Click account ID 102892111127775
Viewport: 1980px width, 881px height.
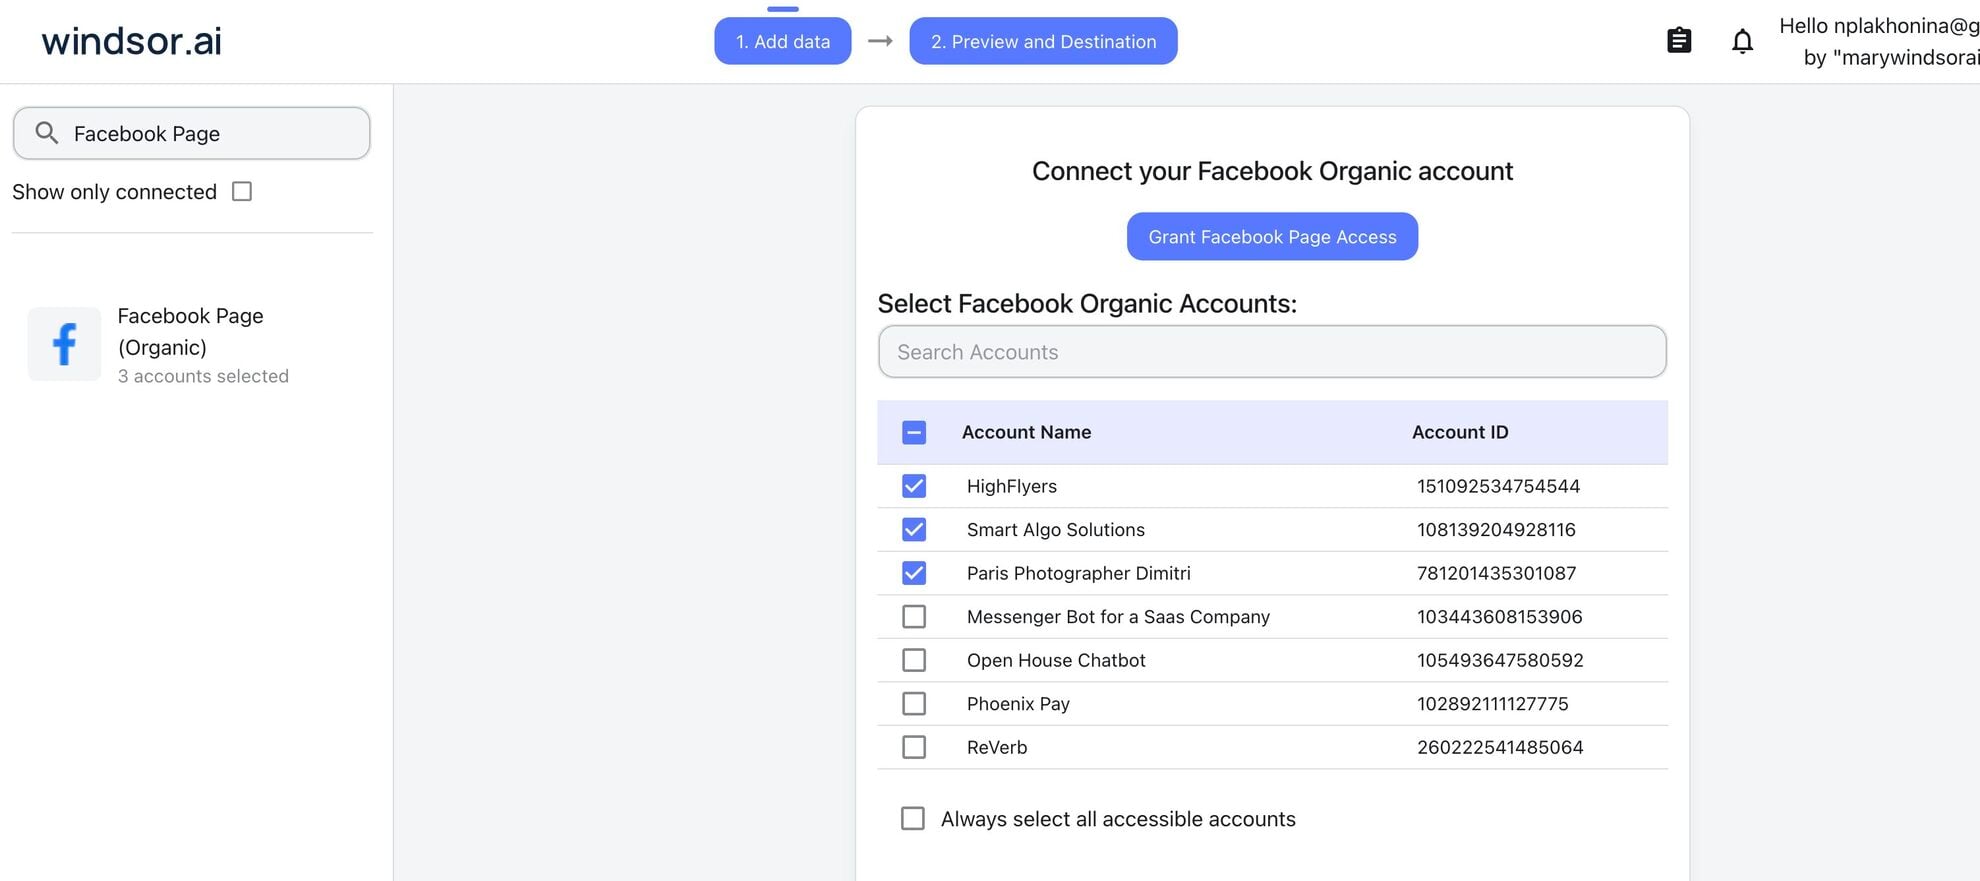pos(1492,703)
